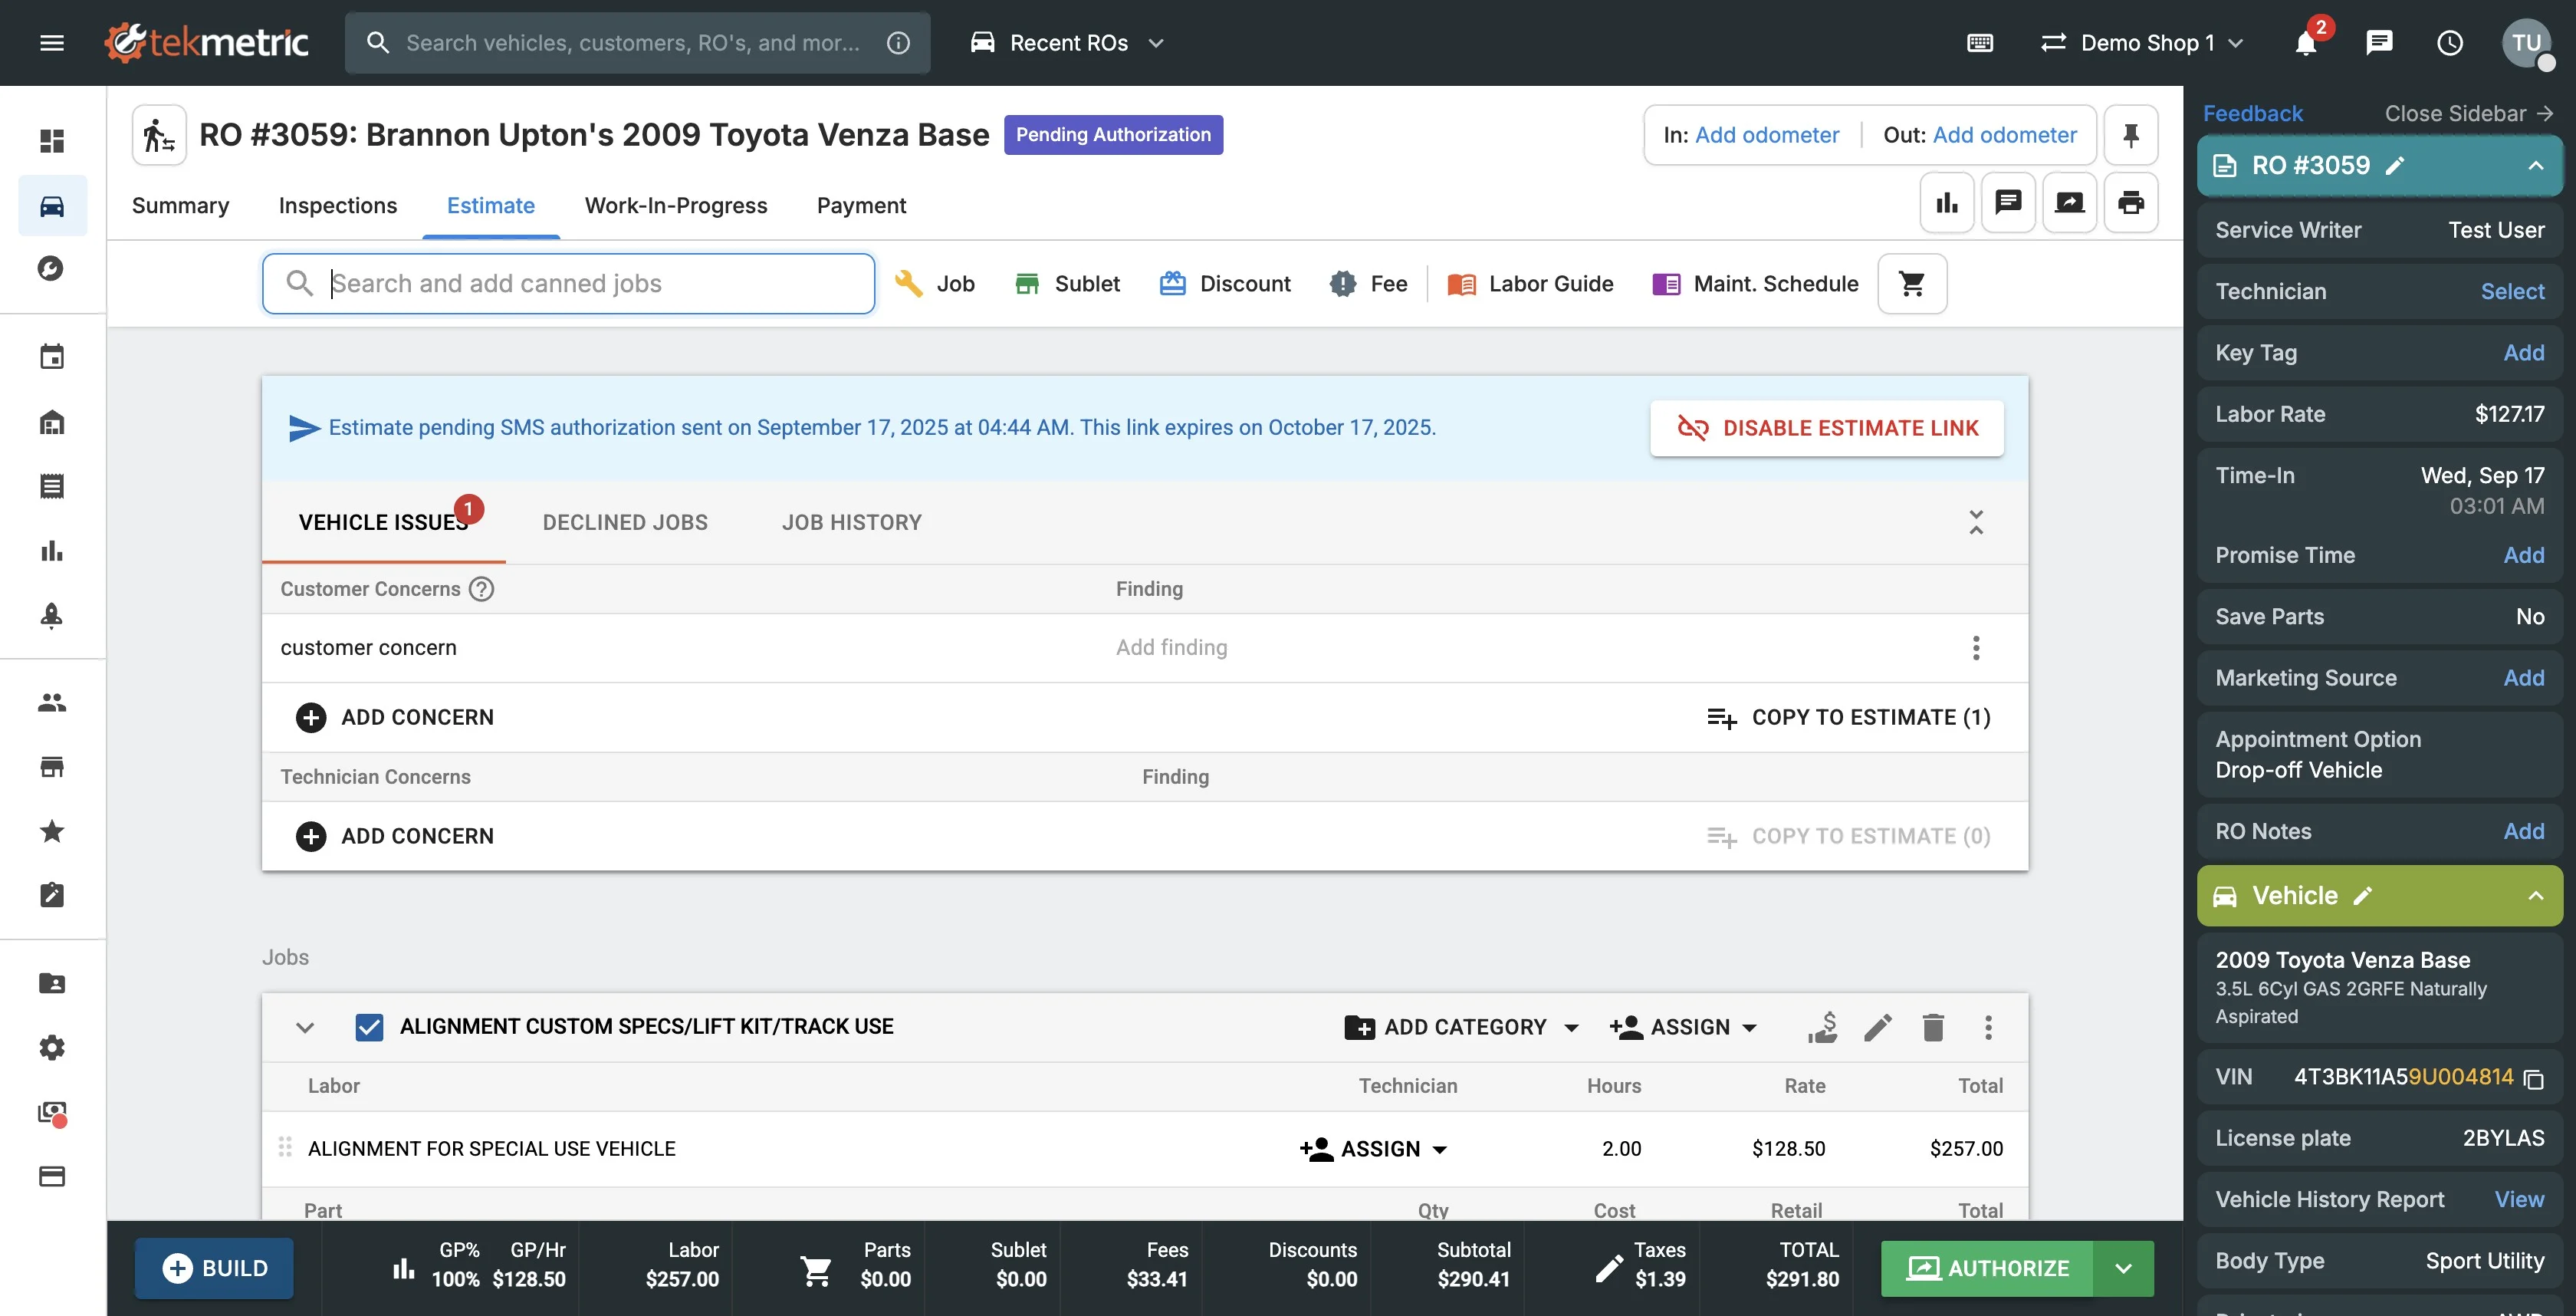Open notifications bell in top bar

coord(2305,43)
